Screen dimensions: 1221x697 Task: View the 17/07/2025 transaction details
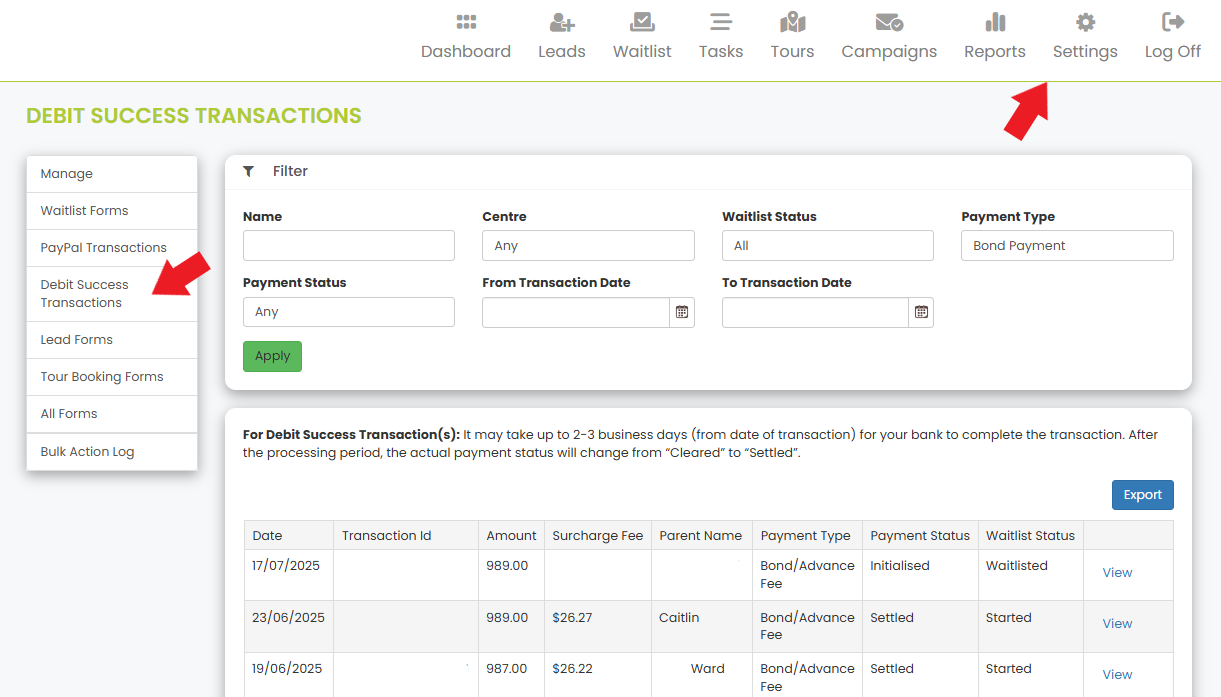pyautogui.click(x=1117, y=572)
